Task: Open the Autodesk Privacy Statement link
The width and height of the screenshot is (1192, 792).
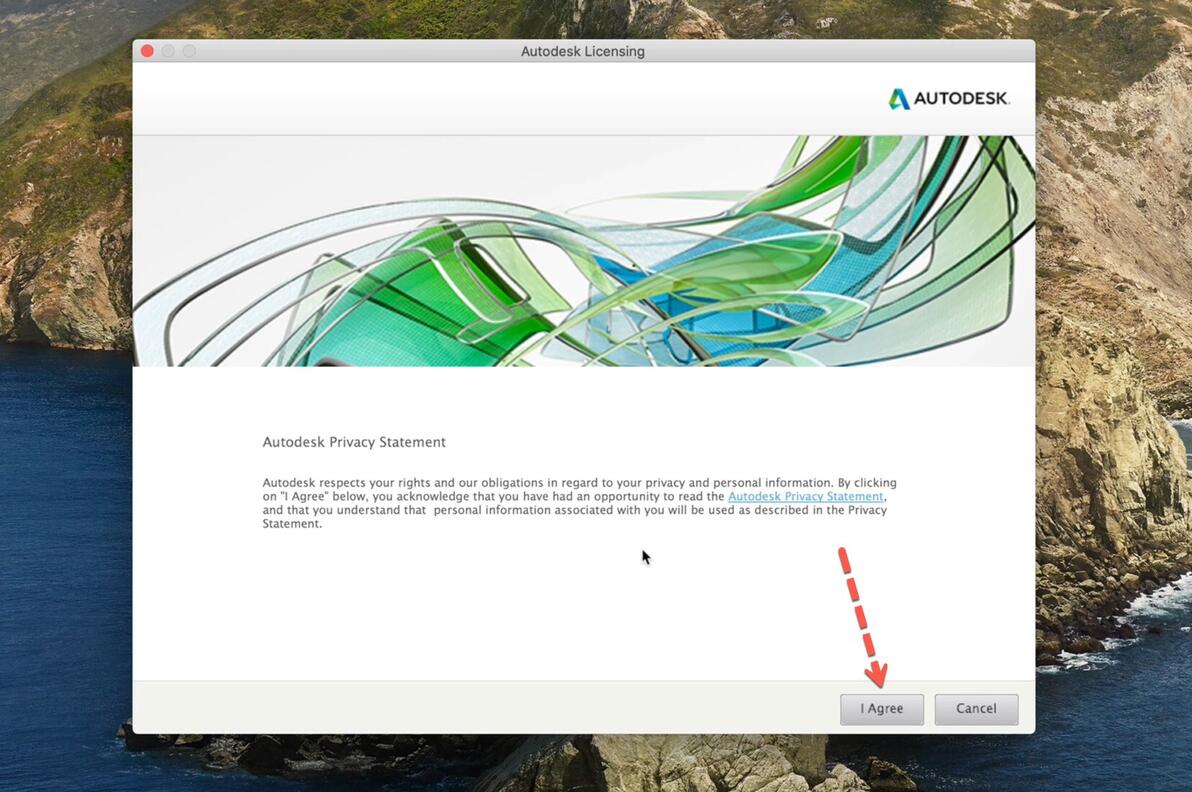Action: [806, 496]
